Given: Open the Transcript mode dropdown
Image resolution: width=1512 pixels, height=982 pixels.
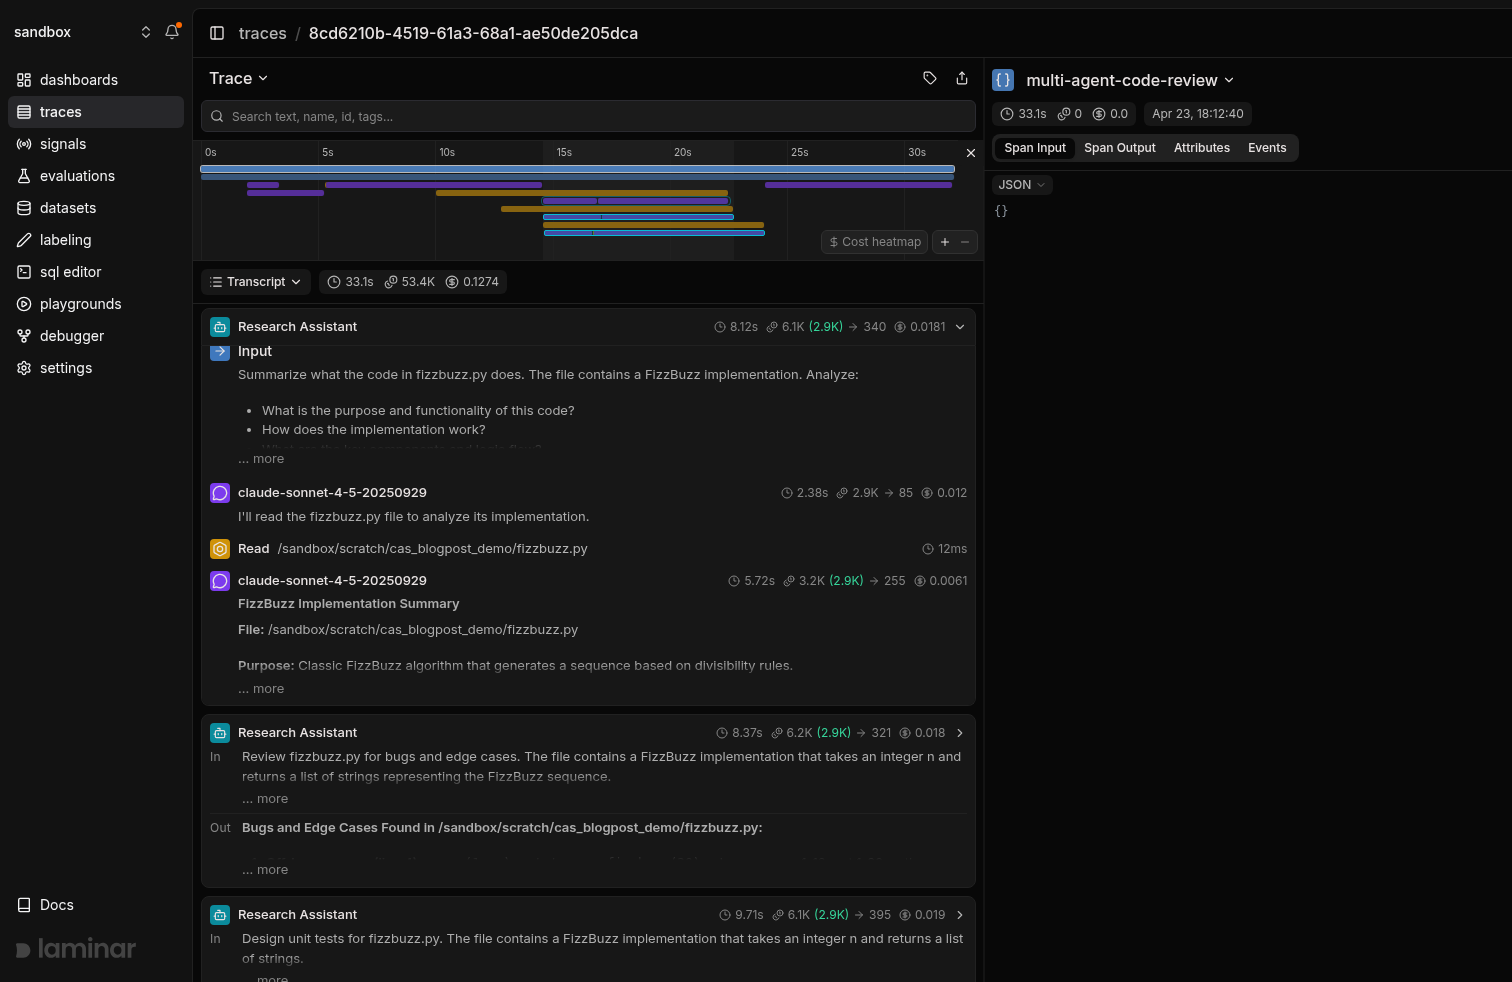Looking at the screenshot, I should (x=256, y=282).
